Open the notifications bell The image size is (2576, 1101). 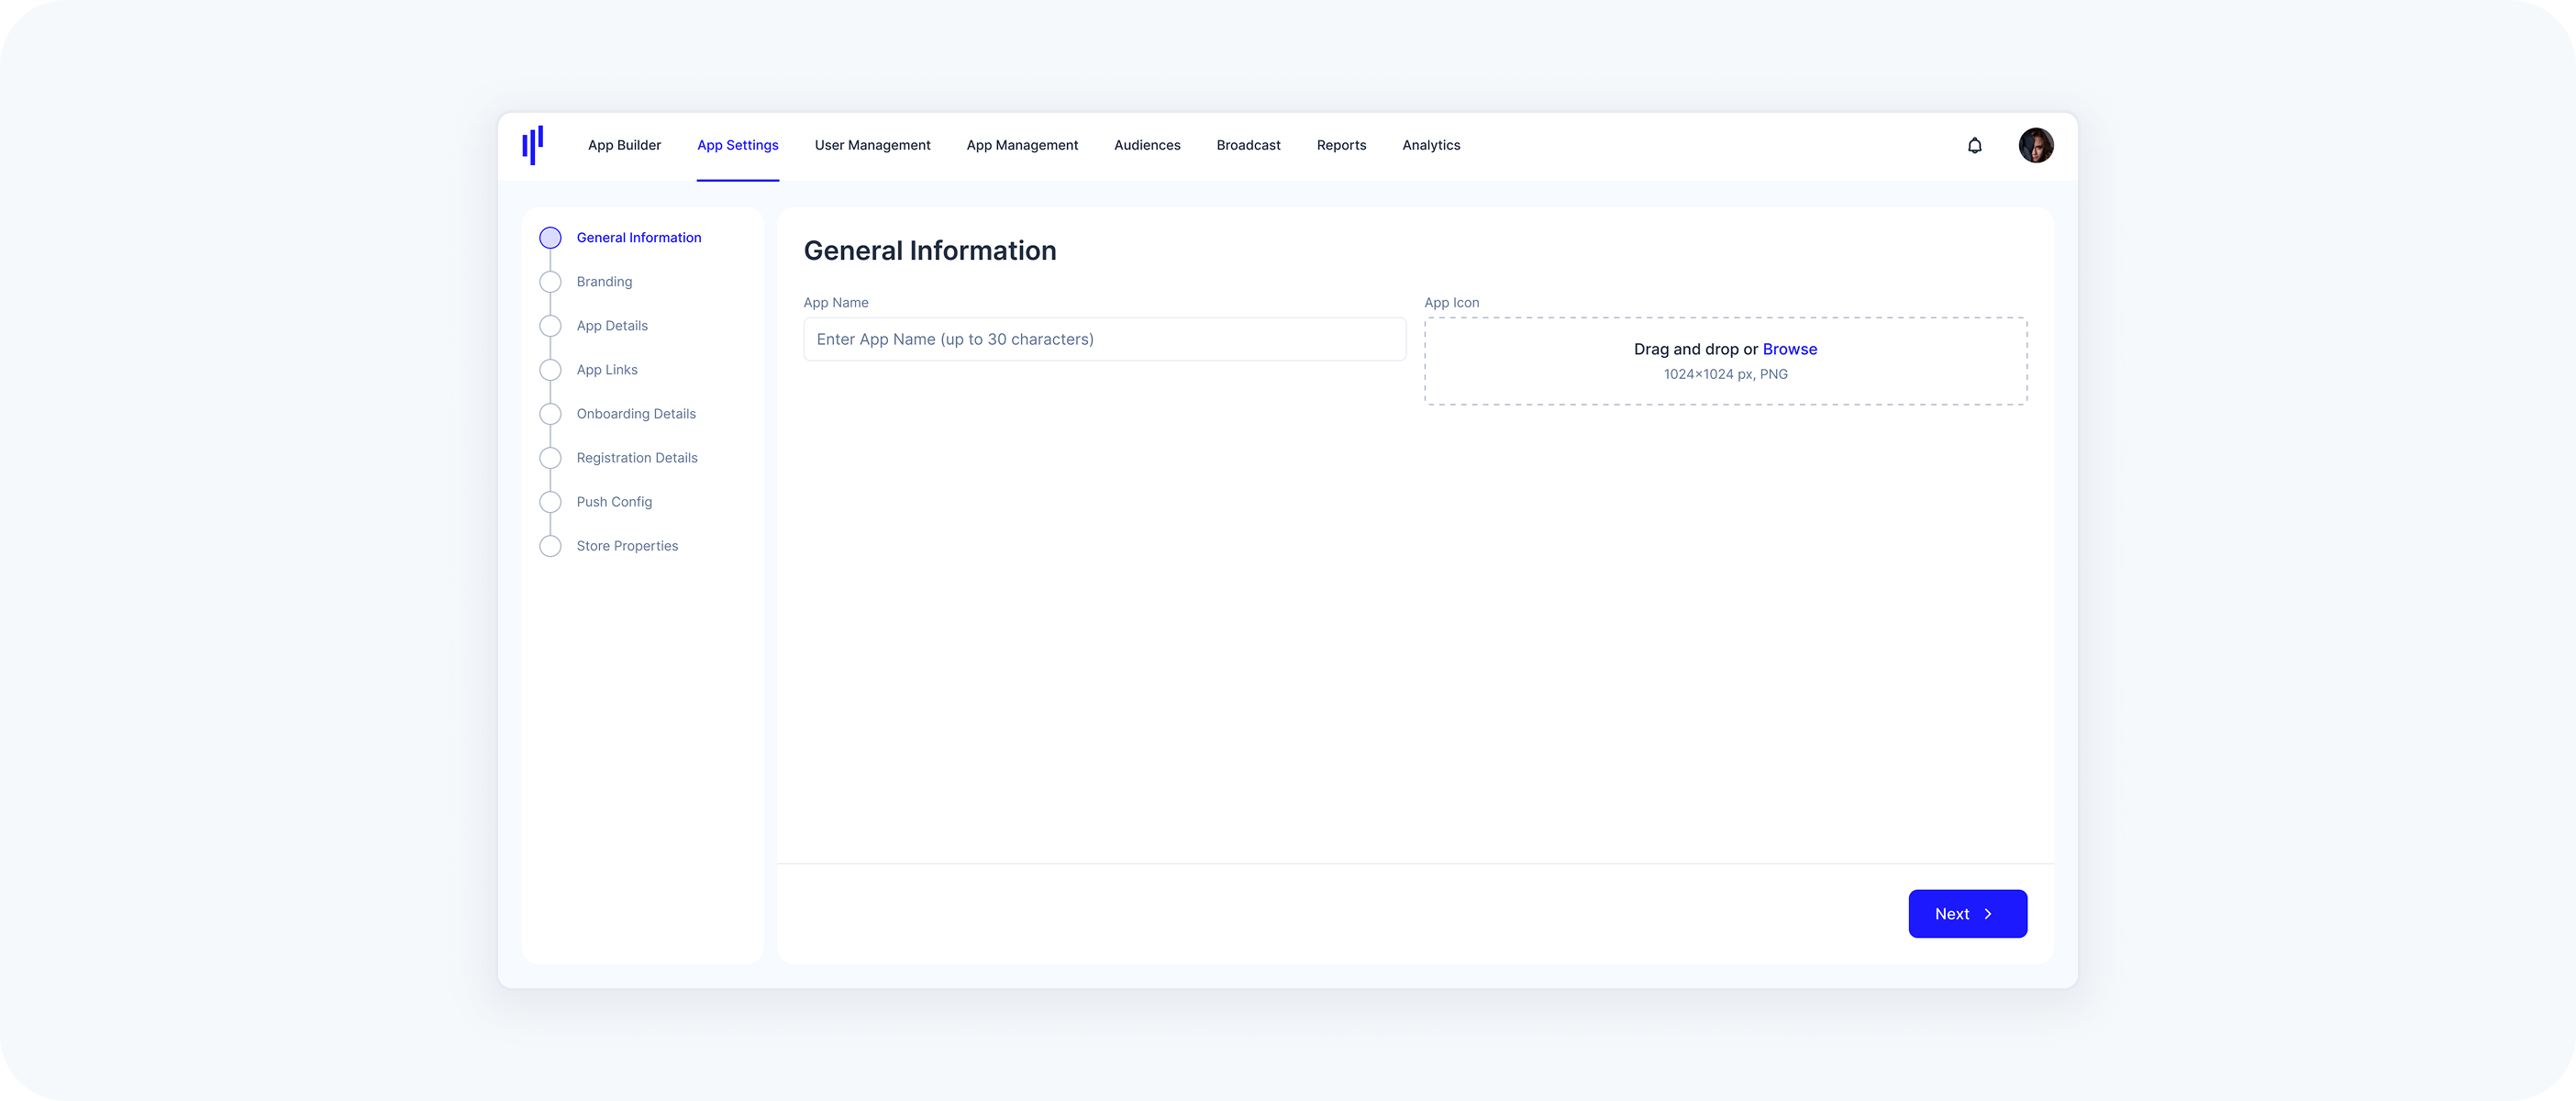click(x=1975, y=145)
